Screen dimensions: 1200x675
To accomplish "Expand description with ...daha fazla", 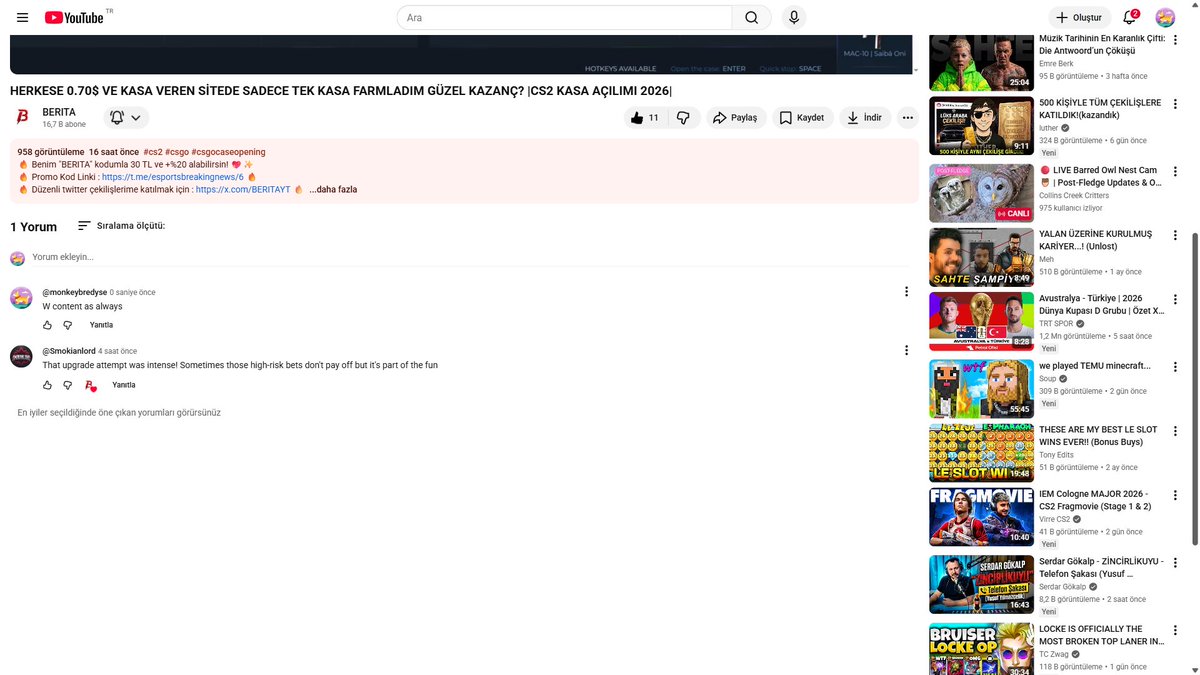I will (333, 189).
